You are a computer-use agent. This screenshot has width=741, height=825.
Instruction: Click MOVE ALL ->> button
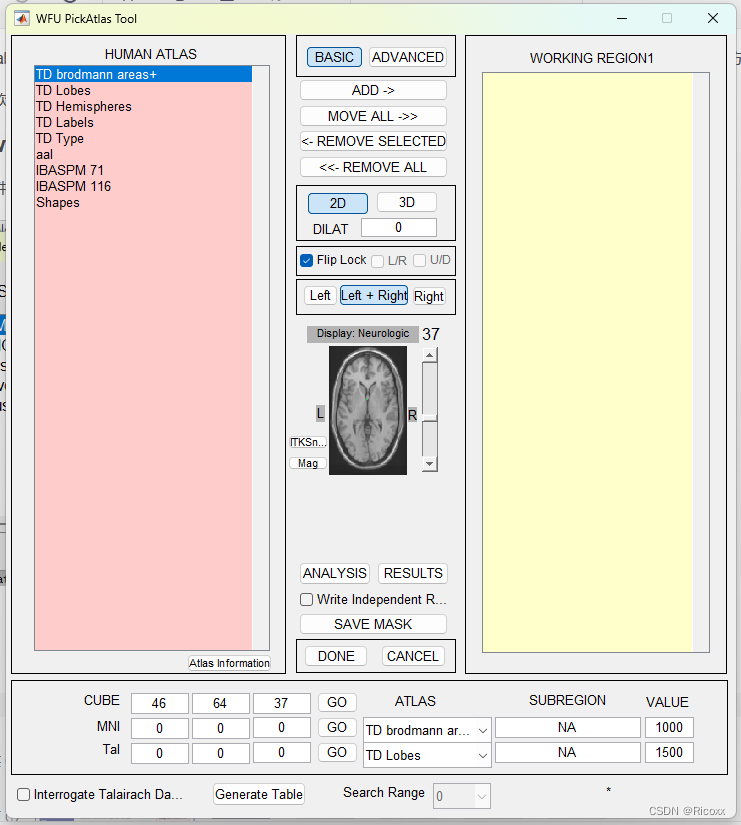click(x=373, y=116)
